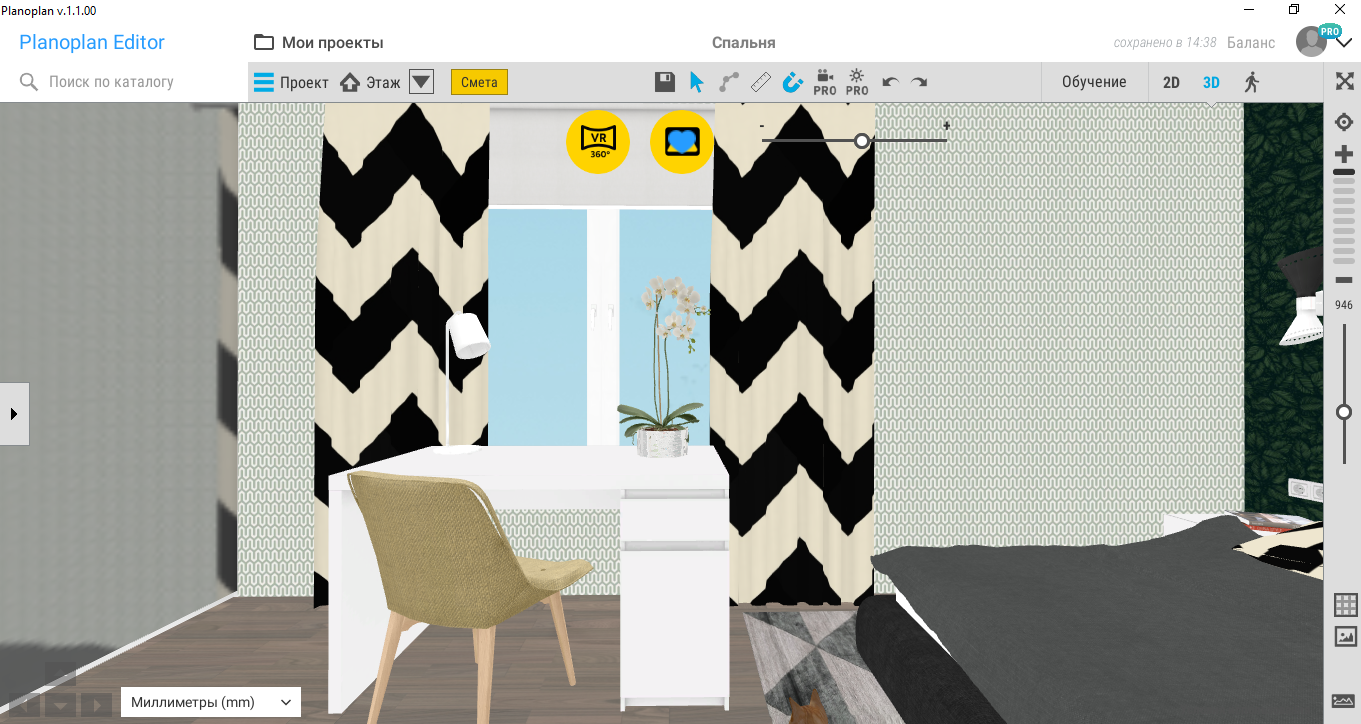
Task: Switch to 2D view
Action: tap(1171, 82)
